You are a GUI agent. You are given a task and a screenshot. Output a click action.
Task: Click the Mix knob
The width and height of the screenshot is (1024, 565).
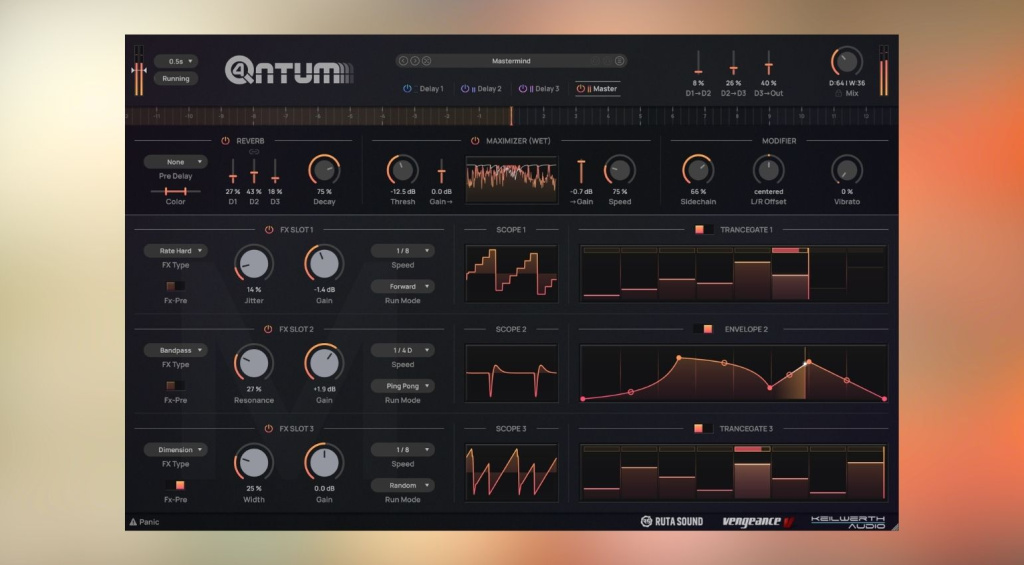[847, 62]
